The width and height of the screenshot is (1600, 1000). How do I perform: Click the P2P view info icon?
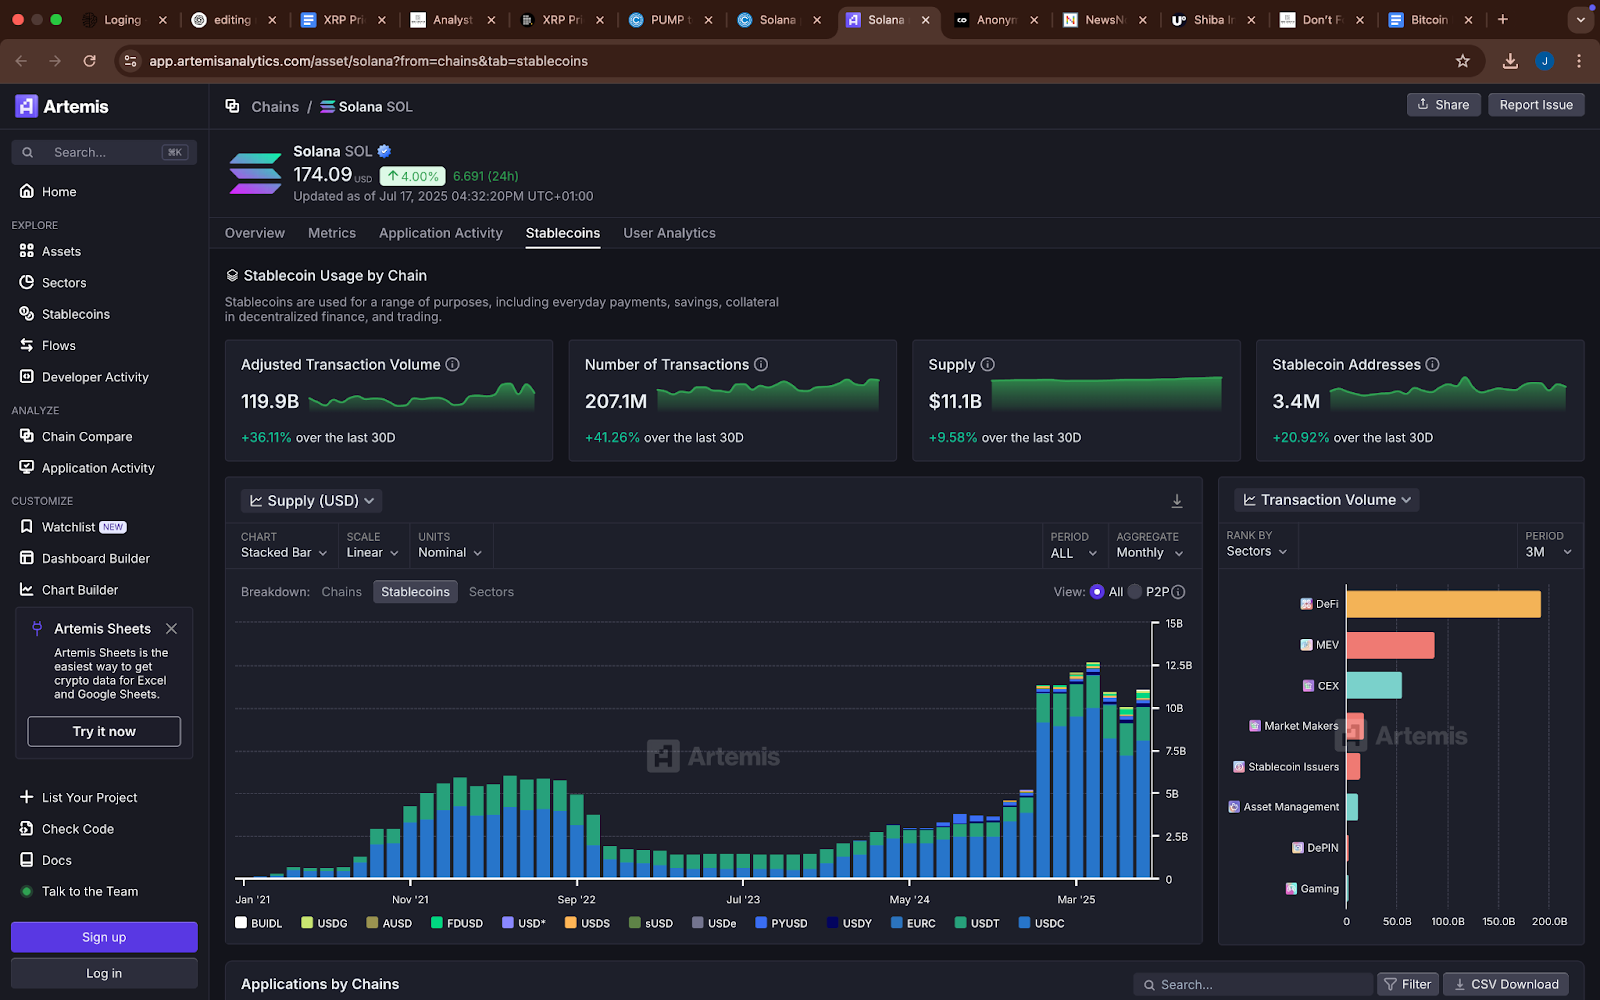pyautogui.click(x=1178, y=592)
